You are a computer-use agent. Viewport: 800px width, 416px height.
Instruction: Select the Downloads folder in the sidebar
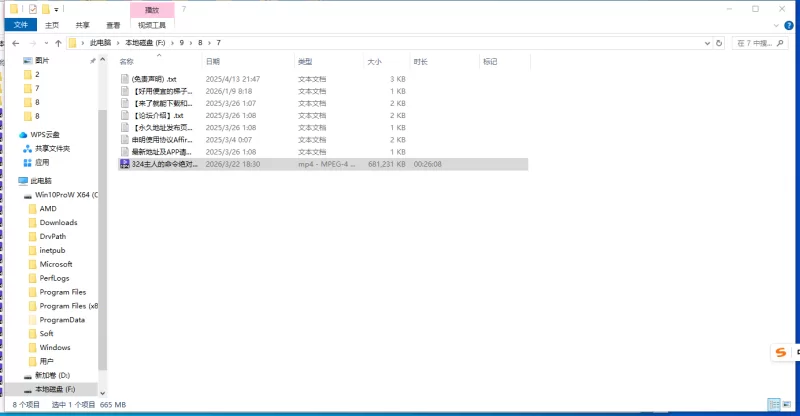click(x=58, y=223)
